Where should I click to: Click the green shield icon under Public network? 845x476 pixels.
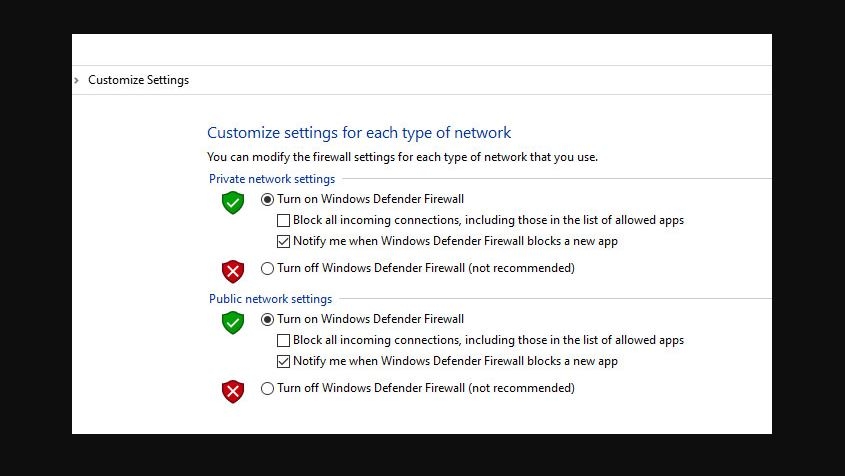click(233, 323)
